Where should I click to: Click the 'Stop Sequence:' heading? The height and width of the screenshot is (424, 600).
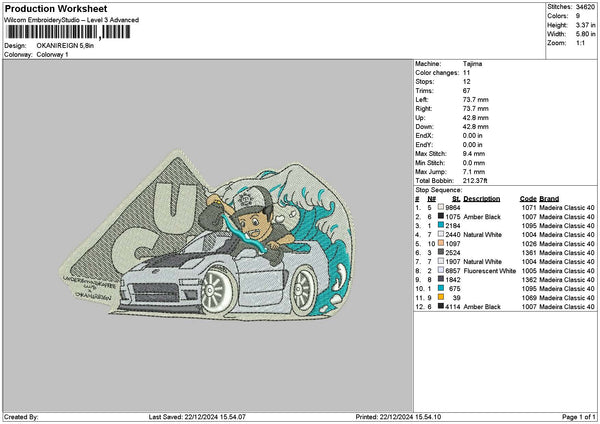point(439,190)
